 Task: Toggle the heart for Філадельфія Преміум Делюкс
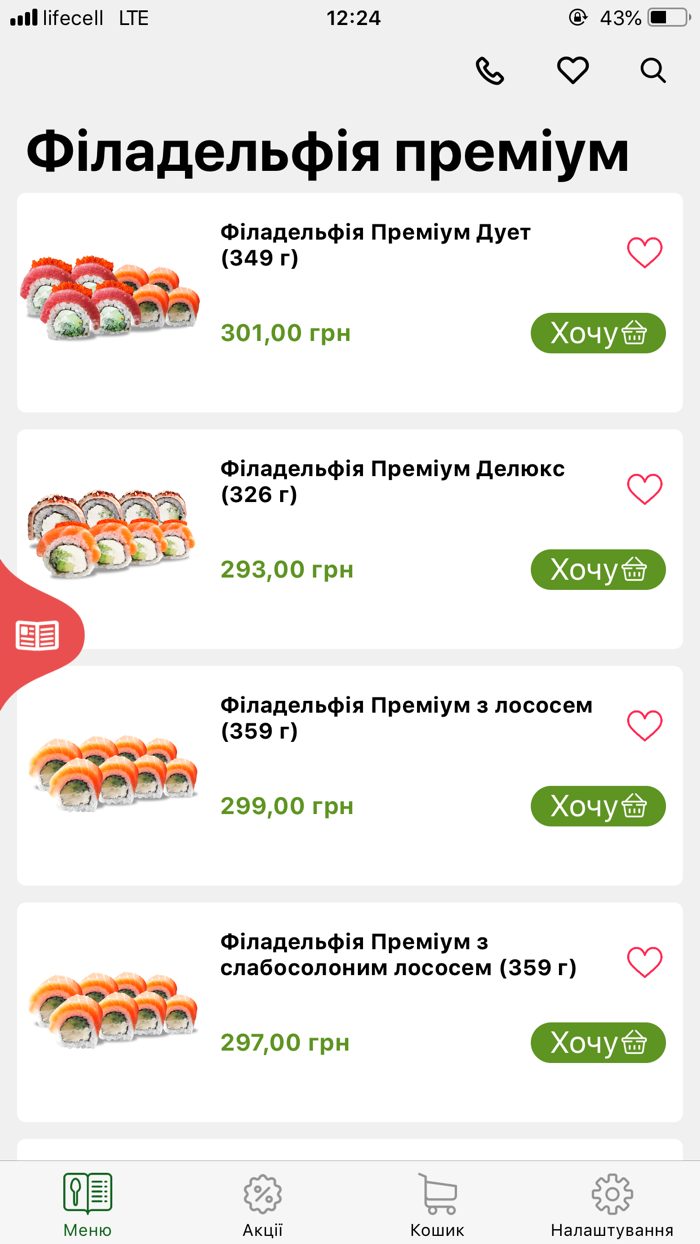[644, 489]
